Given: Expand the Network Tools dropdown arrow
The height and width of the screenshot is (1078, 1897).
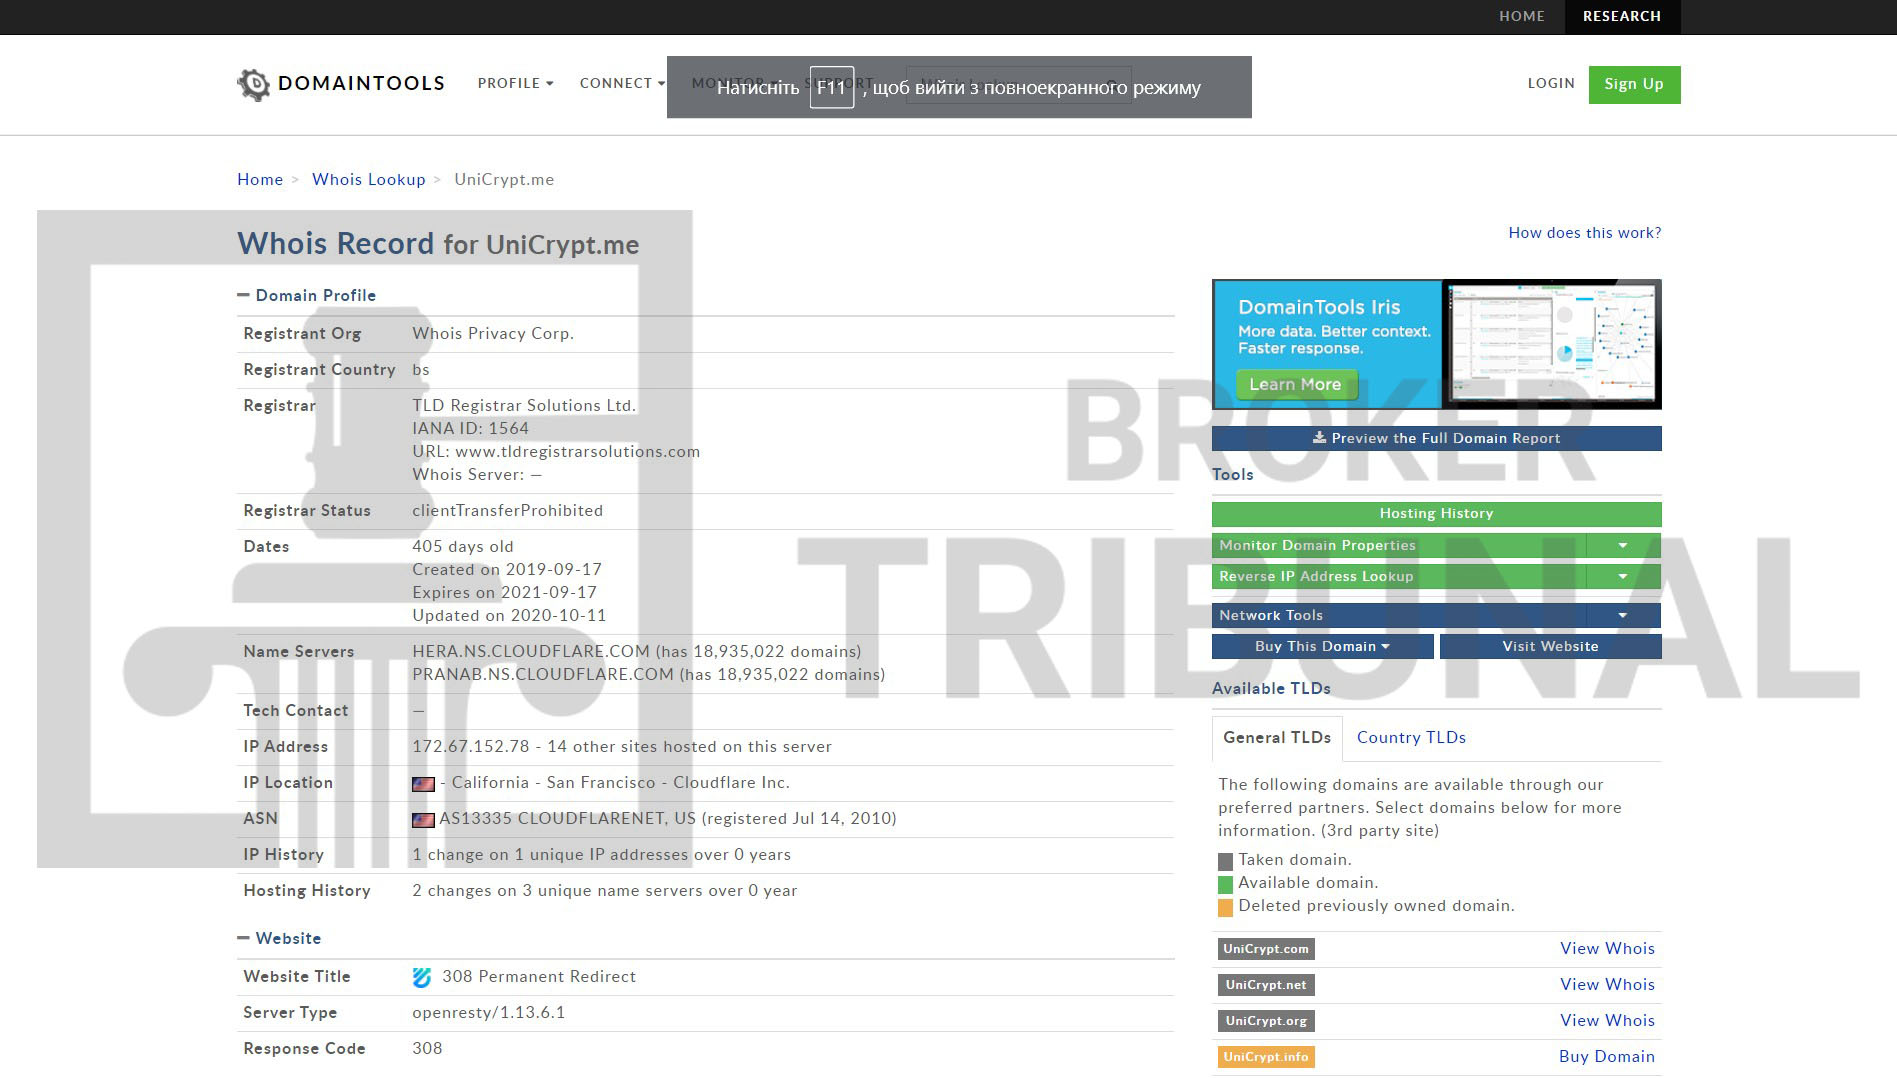Looking at the screenshot, I should [x=1623, y=615].
